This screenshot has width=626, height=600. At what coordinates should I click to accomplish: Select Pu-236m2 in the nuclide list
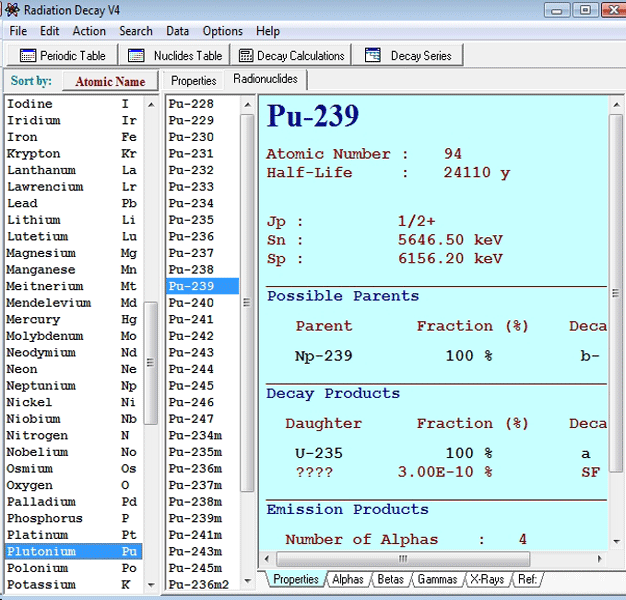pyautogui.click(x=202, y=585)
